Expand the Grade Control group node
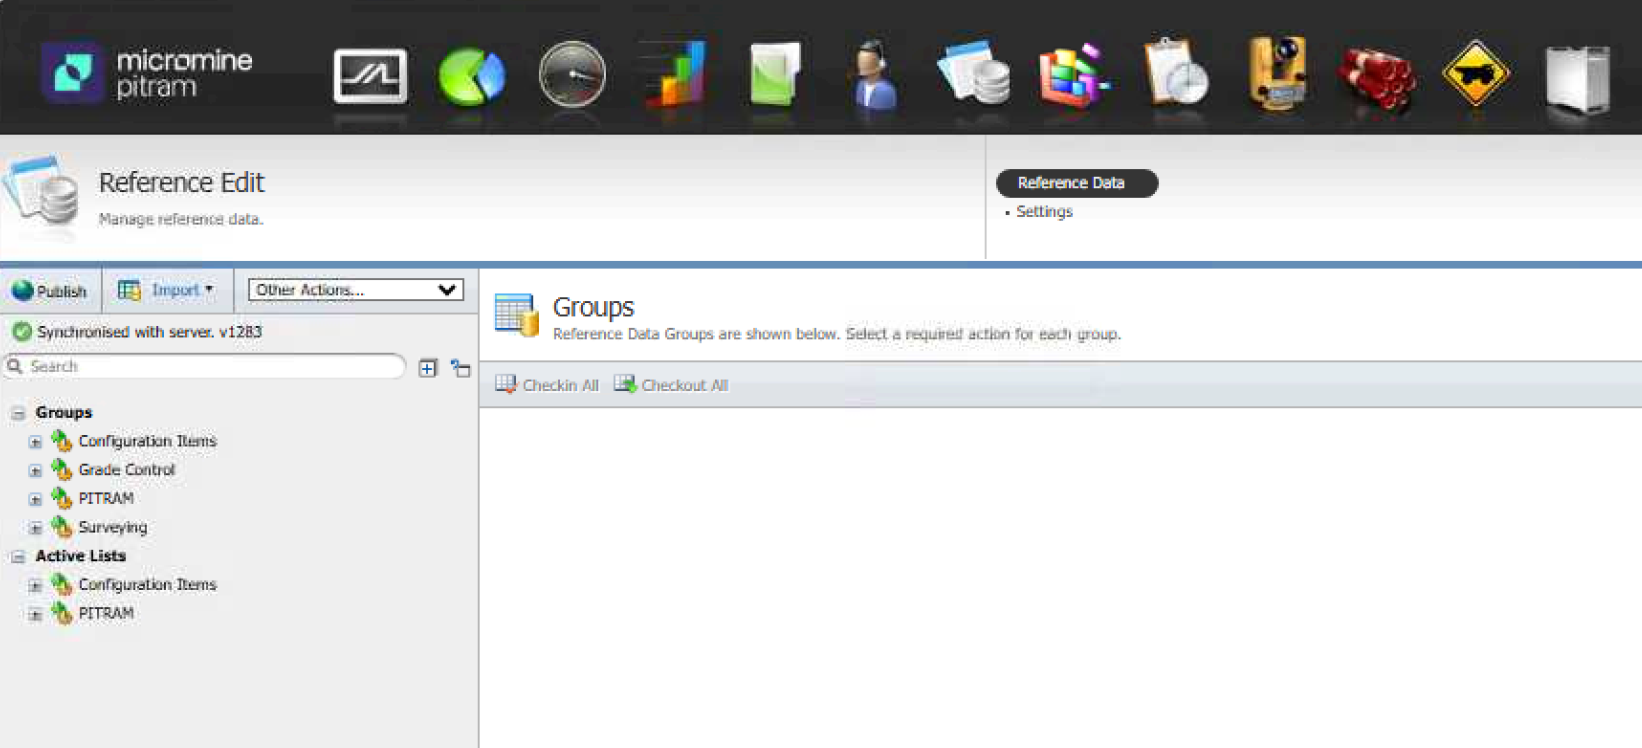The width and height of the screenshot is (1642, 748). [x=35, y=470]
